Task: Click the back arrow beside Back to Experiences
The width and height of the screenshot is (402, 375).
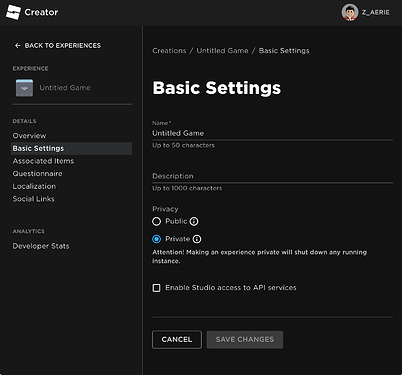Action: coord(18,45)
